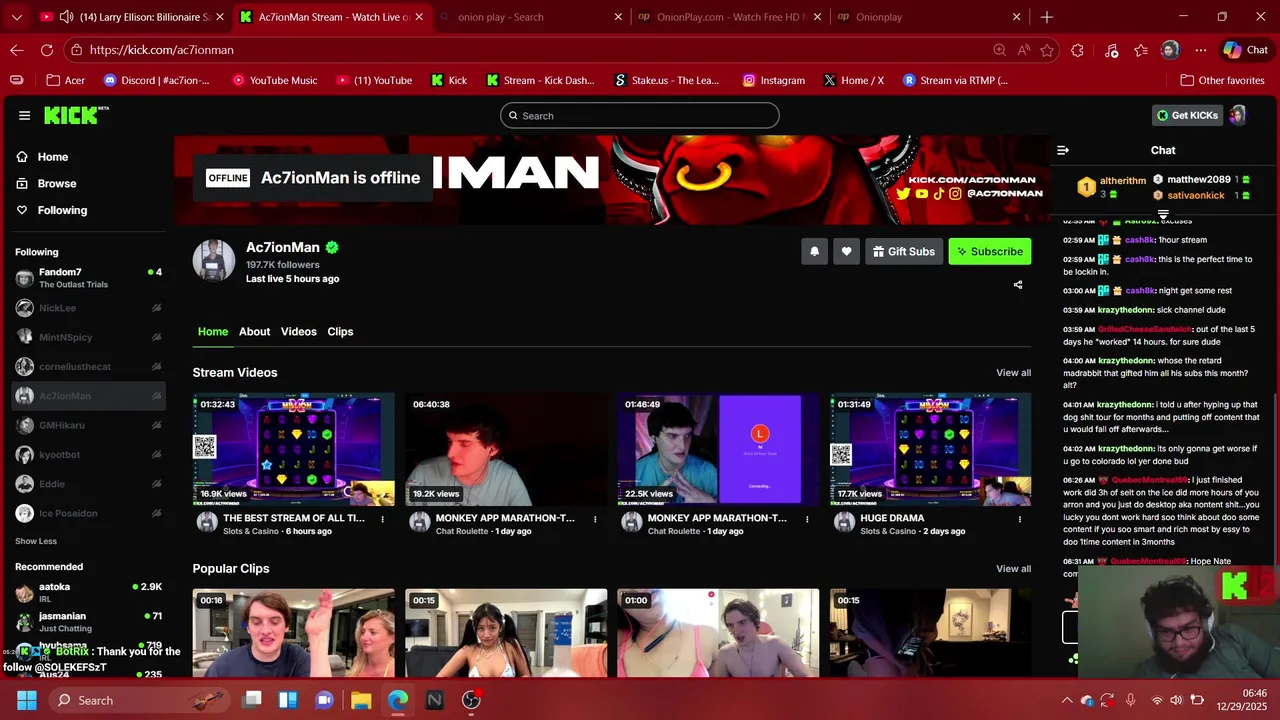
Task: Open user account avatar in Kick header
Action: [x=1237, y=115]
